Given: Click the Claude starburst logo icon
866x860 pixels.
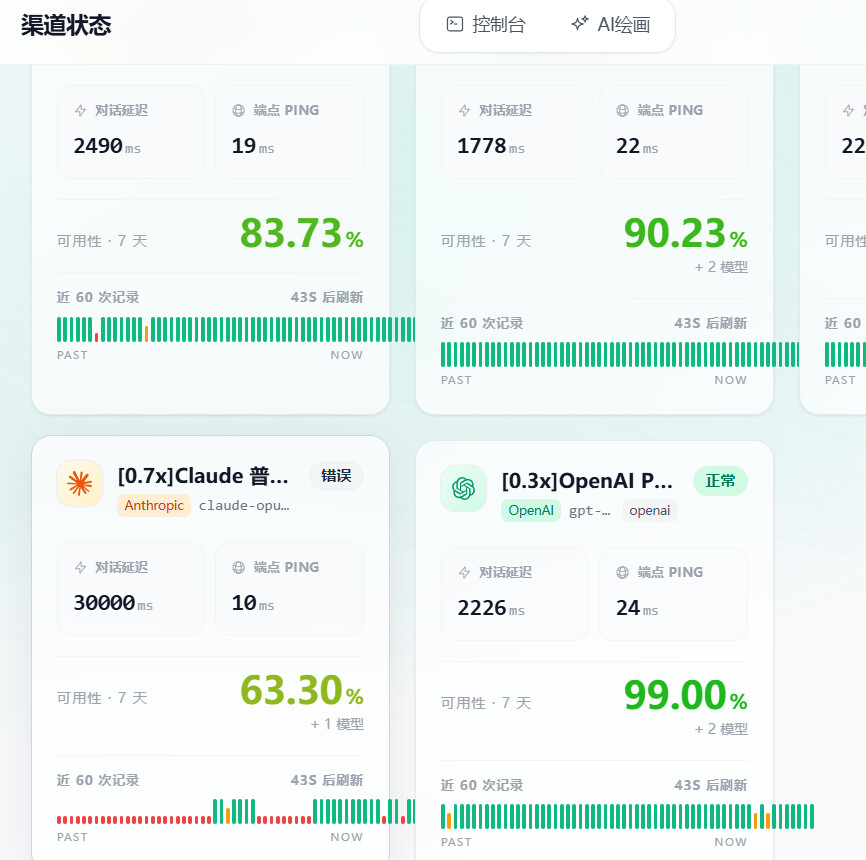Looking at the screenshot, I should 80,484.
